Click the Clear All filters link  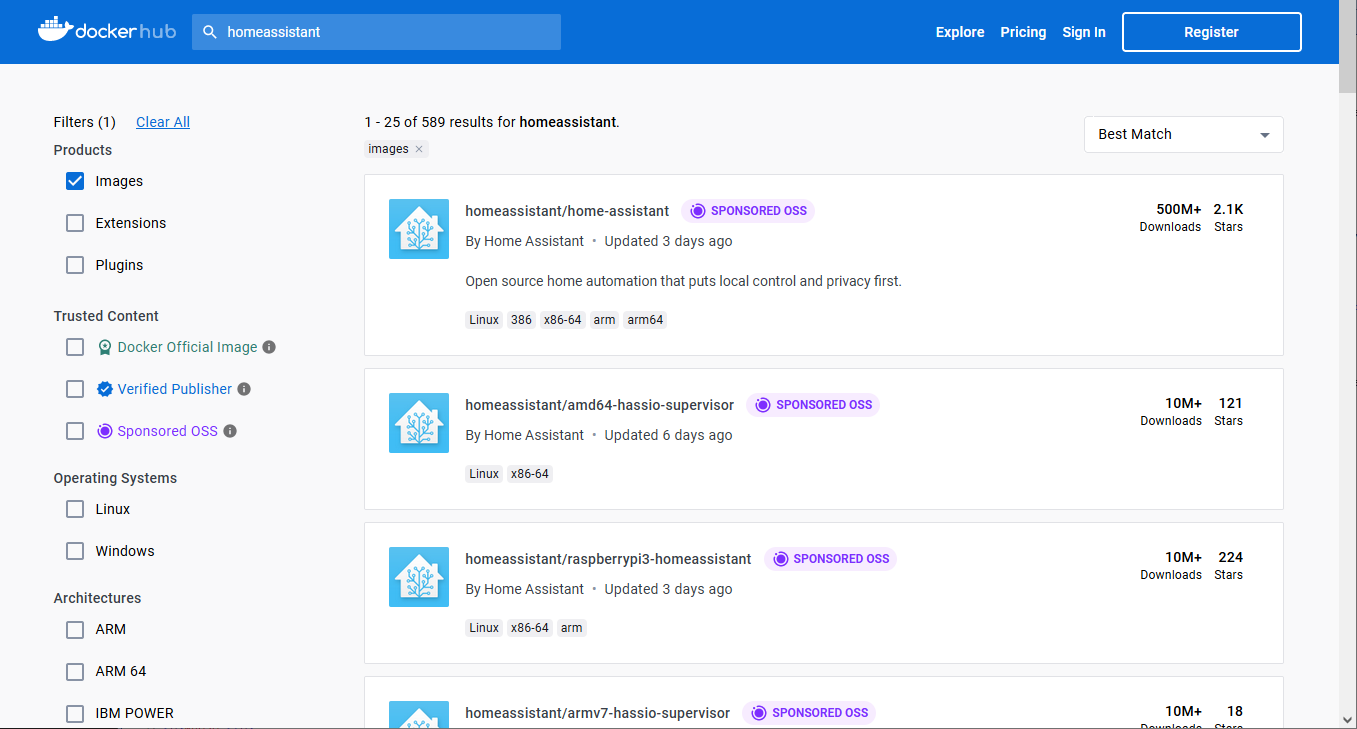[163, 122]
